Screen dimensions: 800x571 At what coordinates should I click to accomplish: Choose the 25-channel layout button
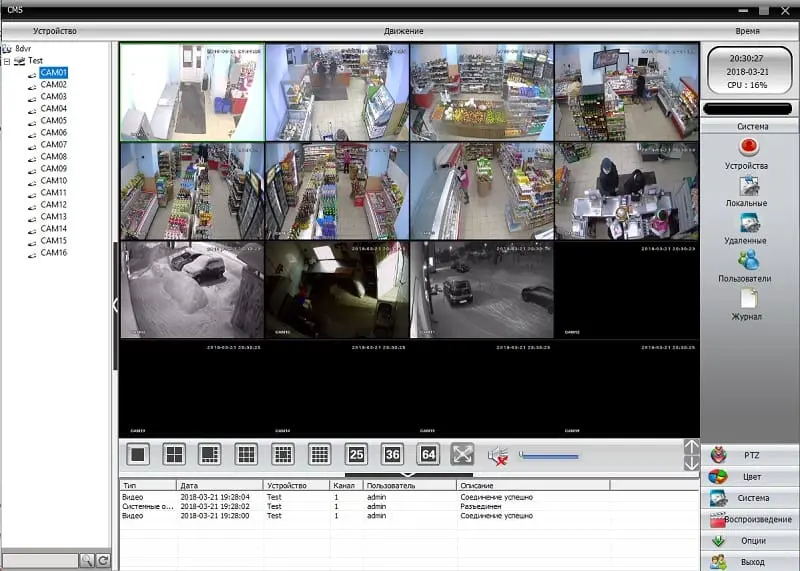pos(356,454)
